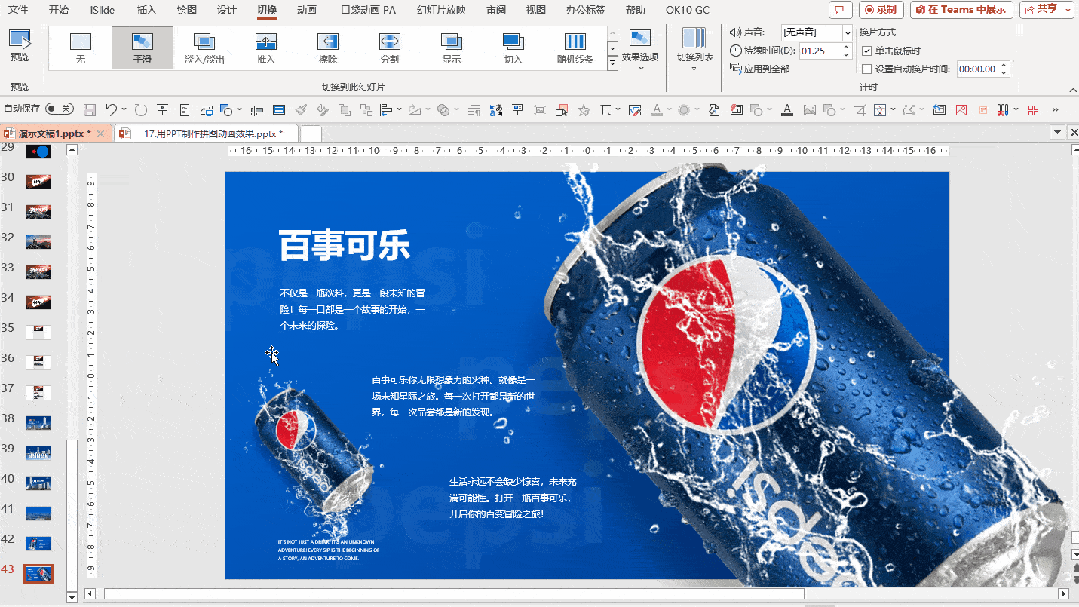The image size is (1079, 607).
Task: Click the small Pepsi can image on slide
Action: point(313,451)
